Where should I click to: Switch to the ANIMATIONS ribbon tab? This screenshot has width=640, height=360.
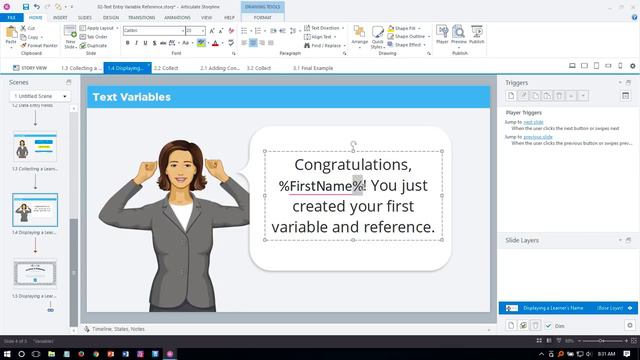pyautogui.click(x=177, y=18)
